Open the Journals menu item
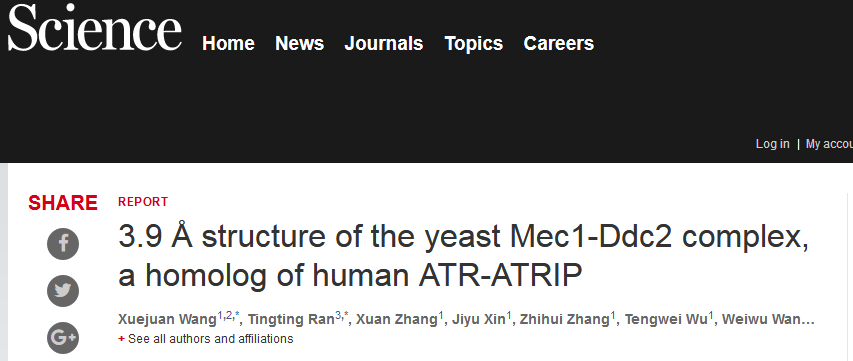Image resolution: width=853 pixels, height=361 pixels. 384,43
